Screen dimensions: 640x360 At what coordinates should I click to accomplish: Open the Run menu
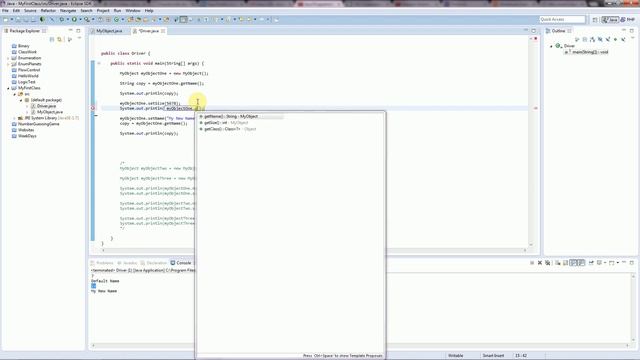[118, 11]
